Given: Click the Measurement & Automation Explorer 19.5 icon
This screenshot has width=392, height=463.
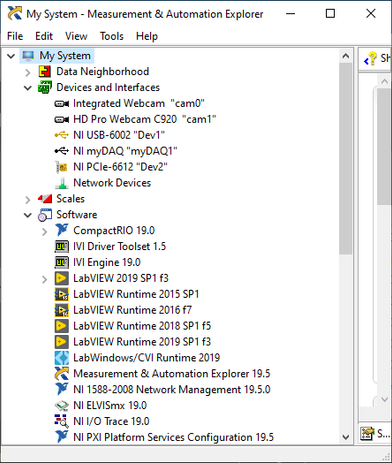Looking at the screenshot, I should click(62, 374).
